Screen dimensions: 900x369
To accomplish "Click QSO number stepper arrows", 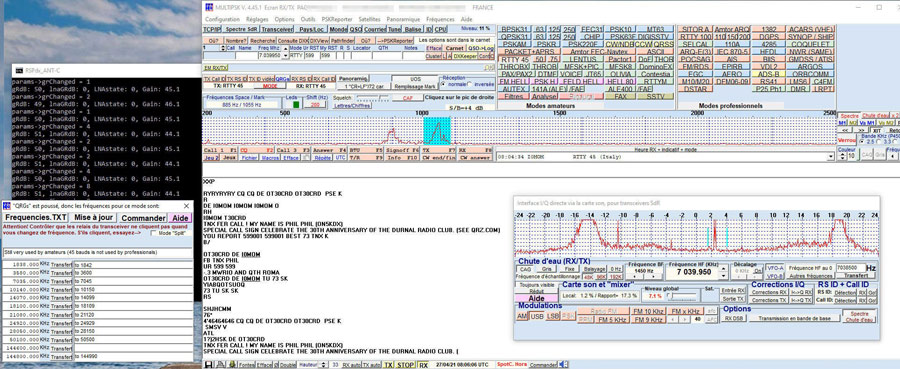I will click(x=223, y=48).
